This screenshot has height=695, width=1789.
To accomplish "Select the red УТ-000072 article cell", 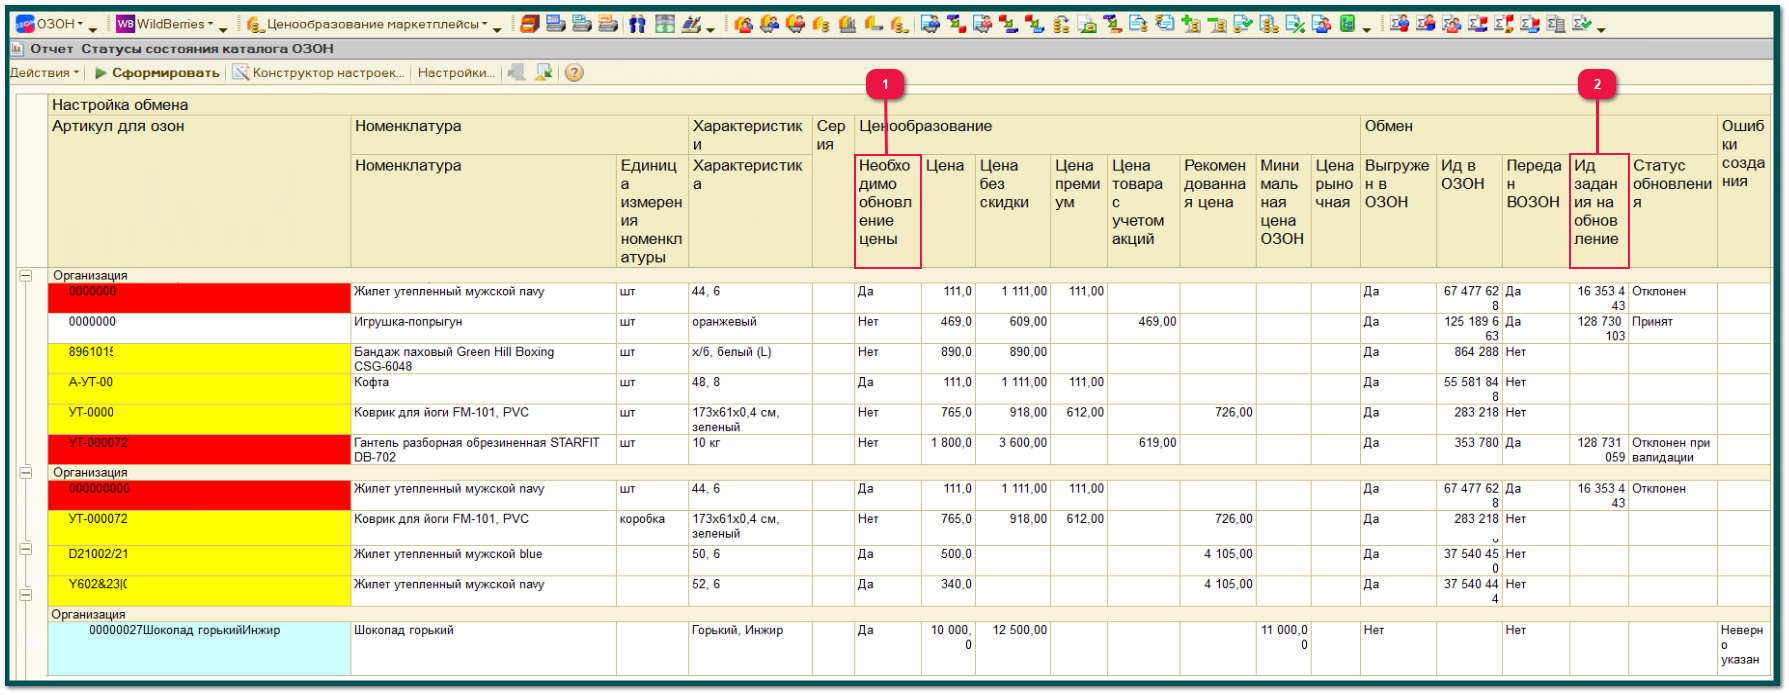I will tap(199, 449).
